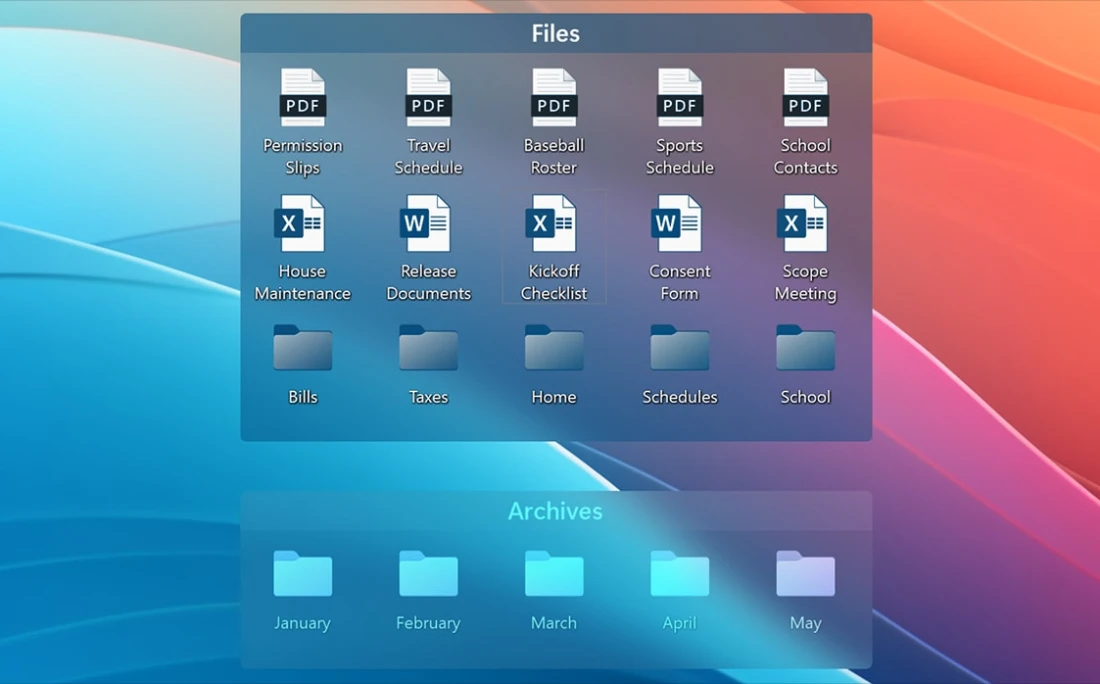1100x684 pixels.
Task: Open the Scope Meeting Excel file
Action: tap(805, 225)
